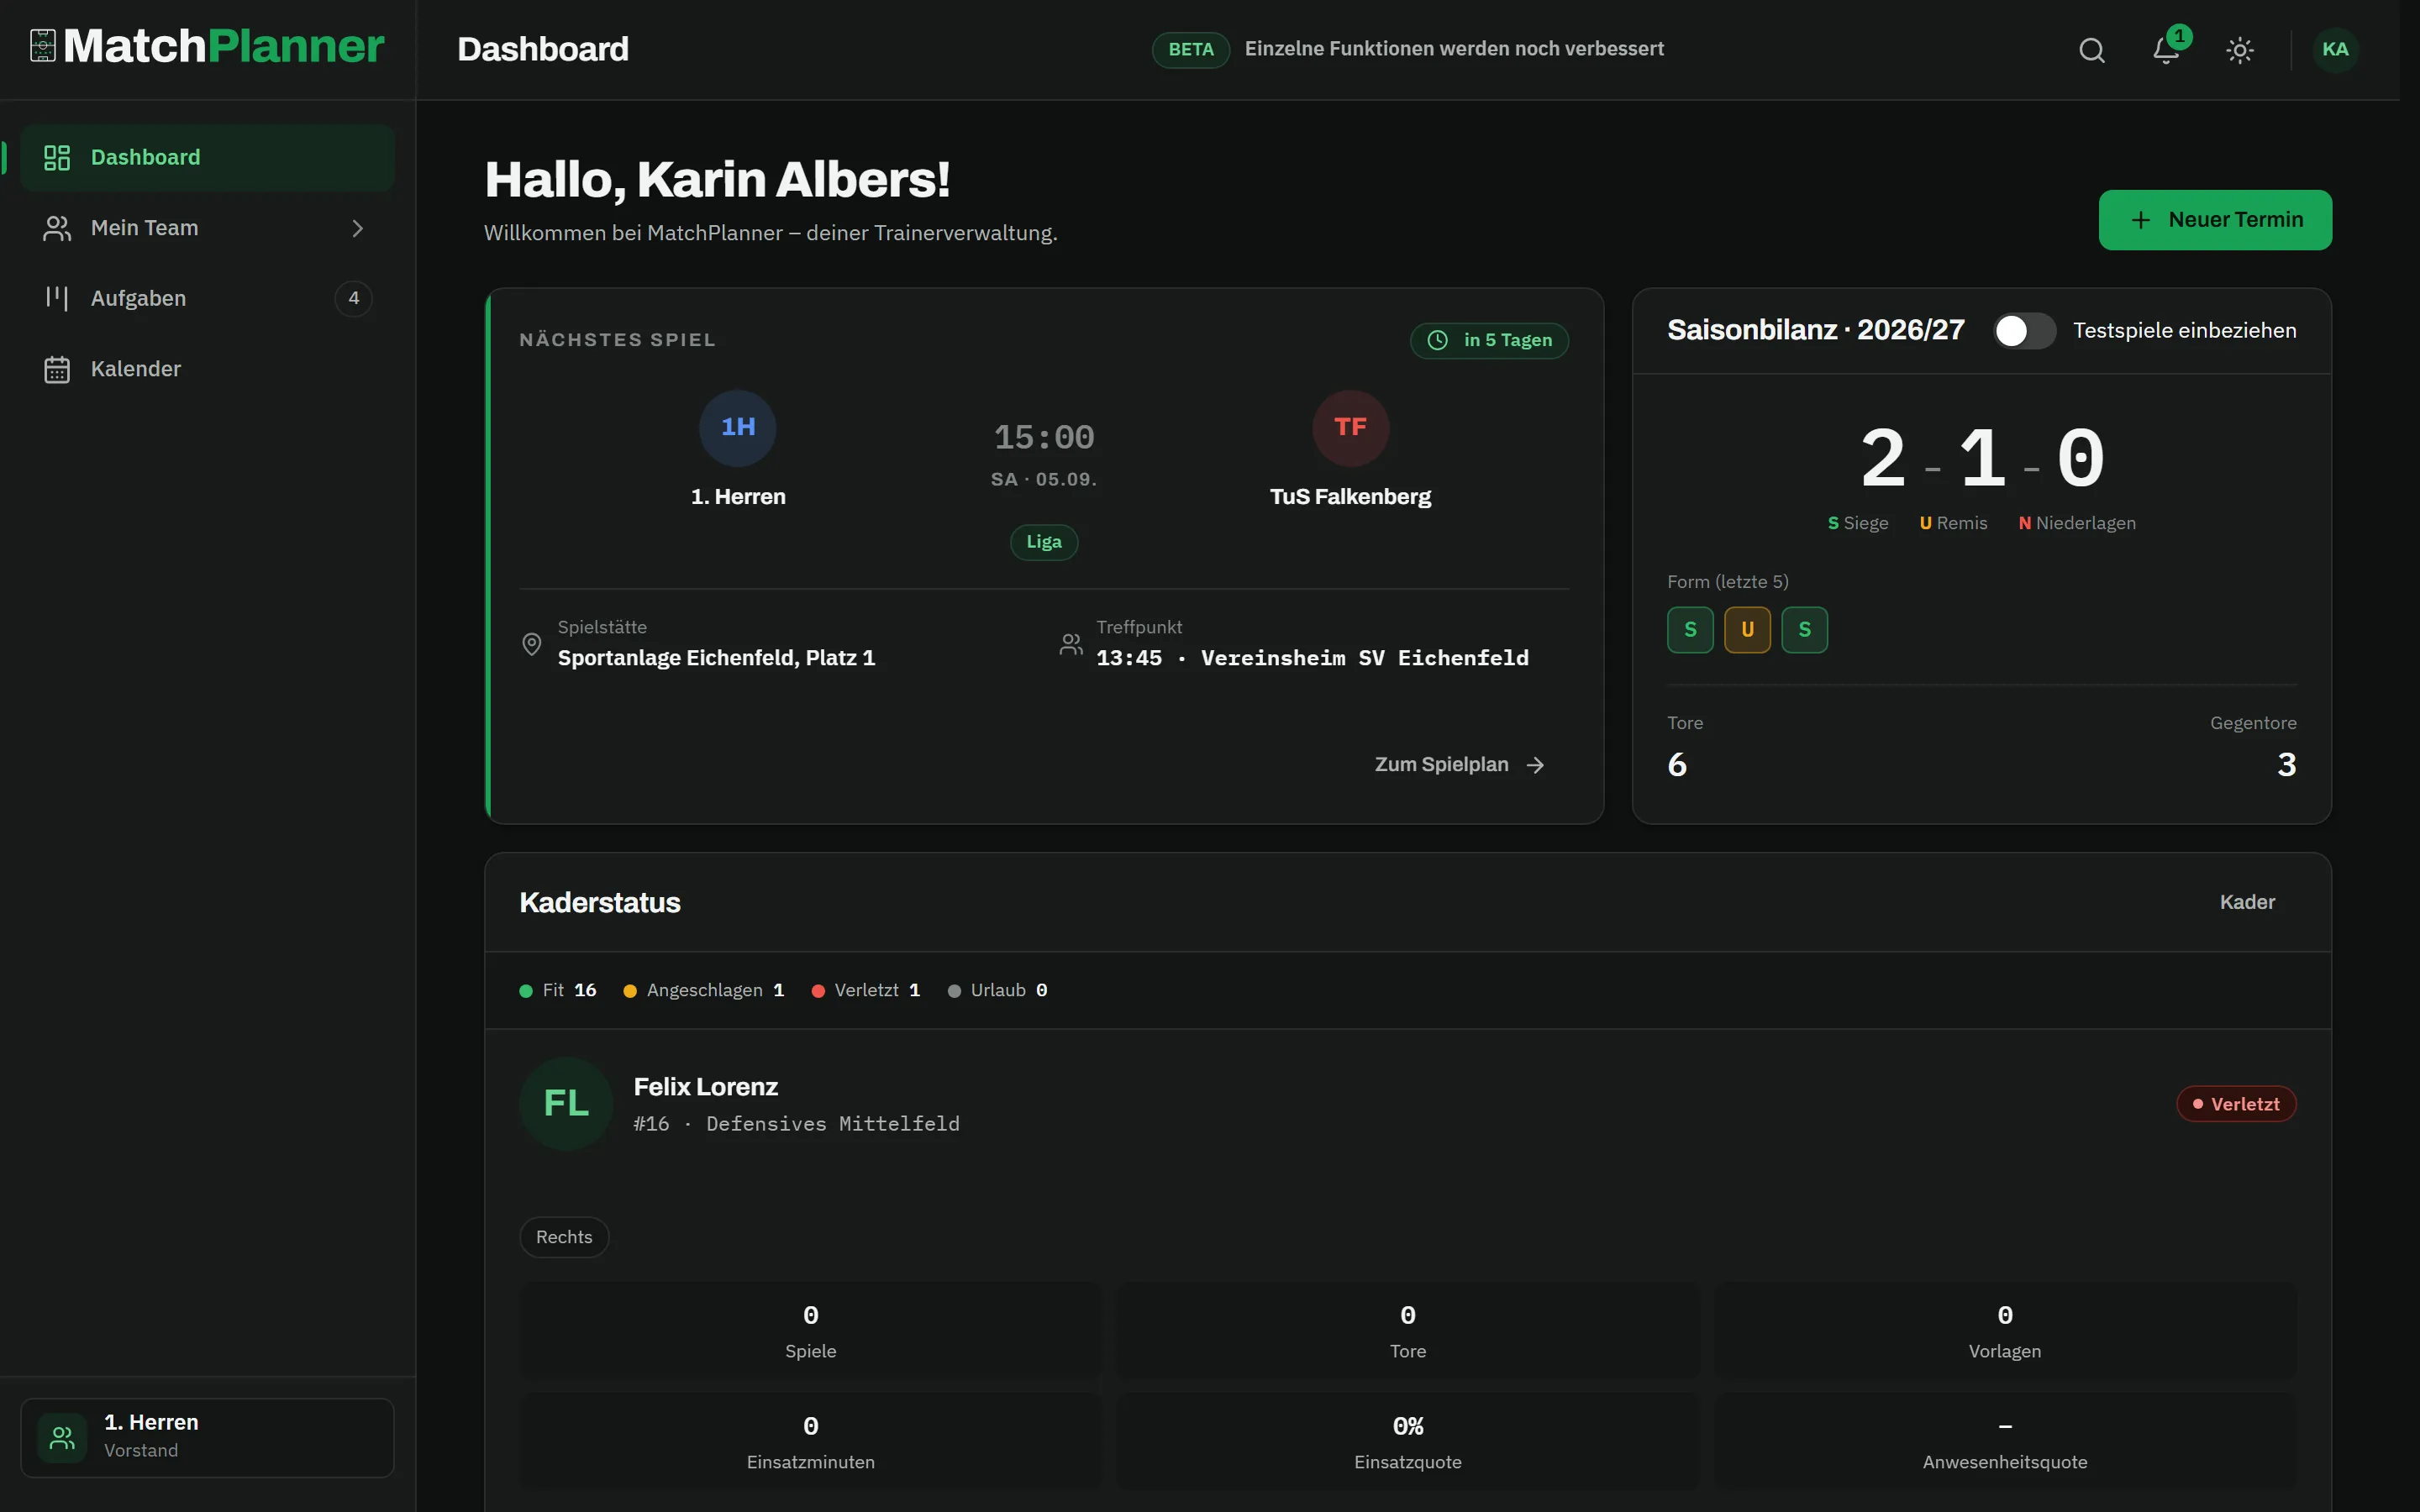2420x1512 pixels.
Task: Click the Gegentore value 3
Action: [2286, 765]
